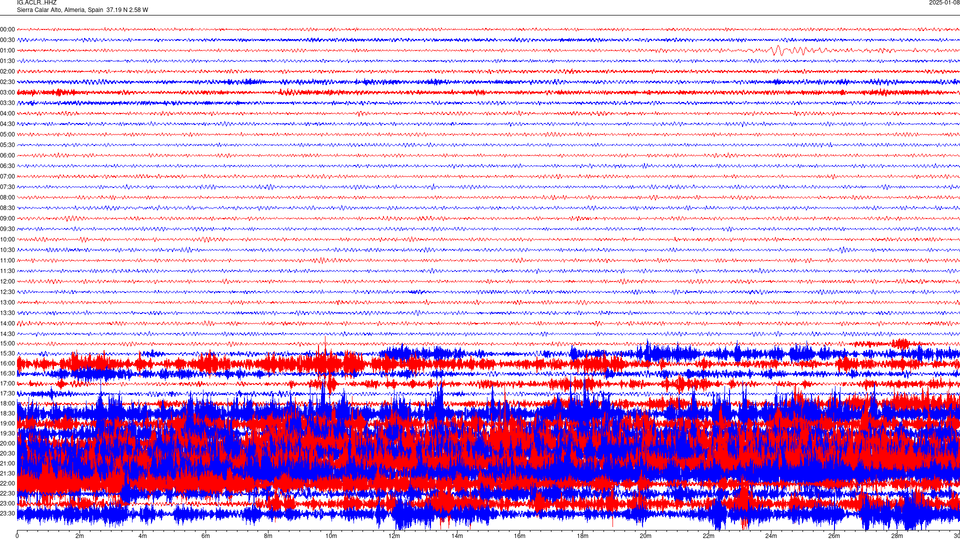Select the 13:30 trace label
Viewport: 960px width, 540px height.
(7, 313)
